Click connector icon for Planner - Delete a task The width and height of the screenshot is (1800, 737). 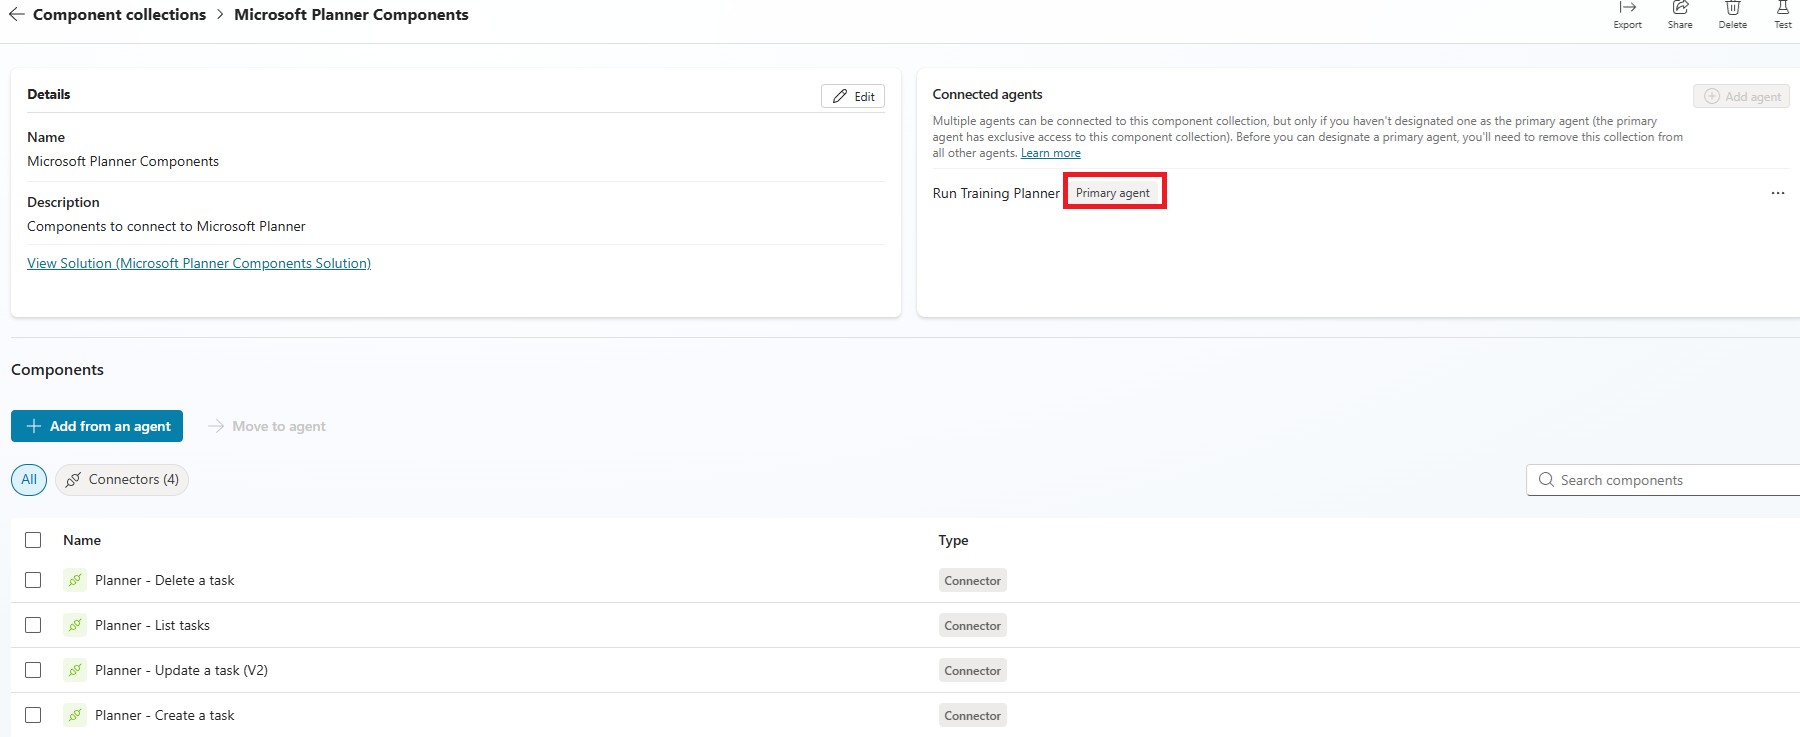coord(75,580)
